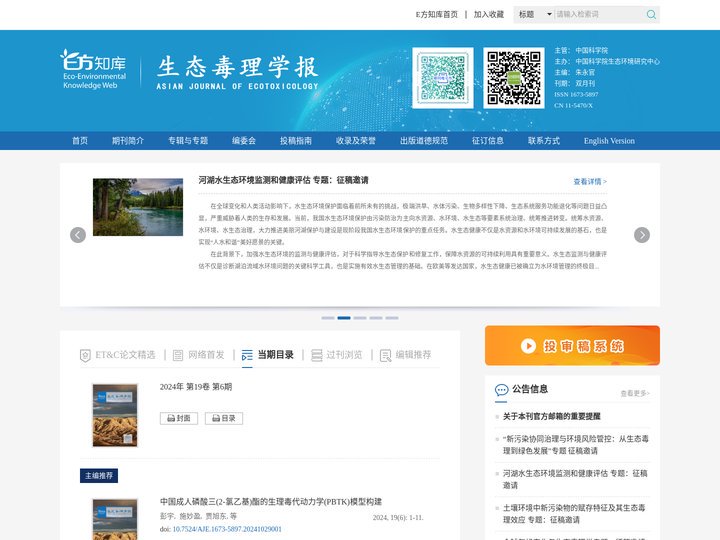
Task: Select second (active) carousel indicator
Action: point(344,318)
